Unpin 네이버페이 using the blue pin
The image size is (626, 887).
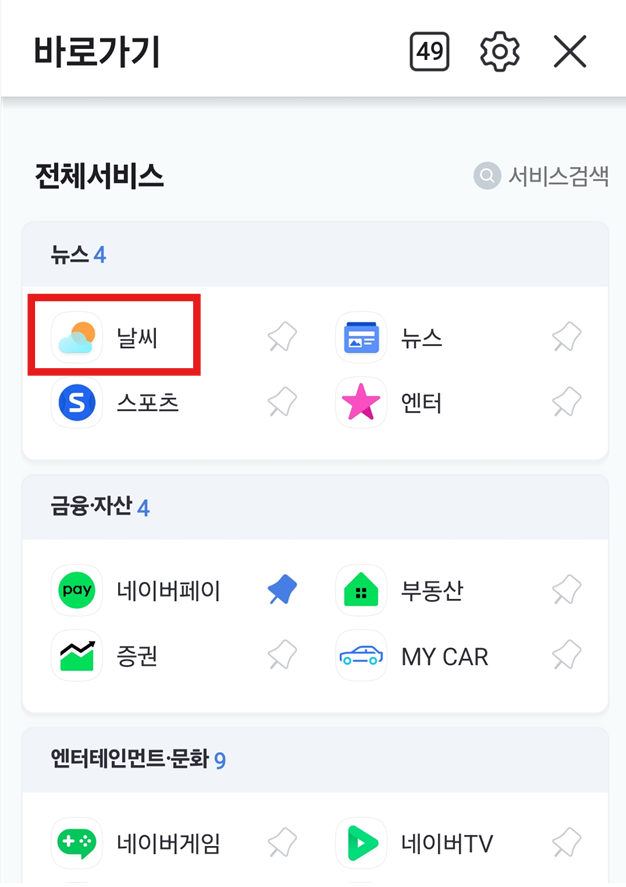(x=281, y=590)
